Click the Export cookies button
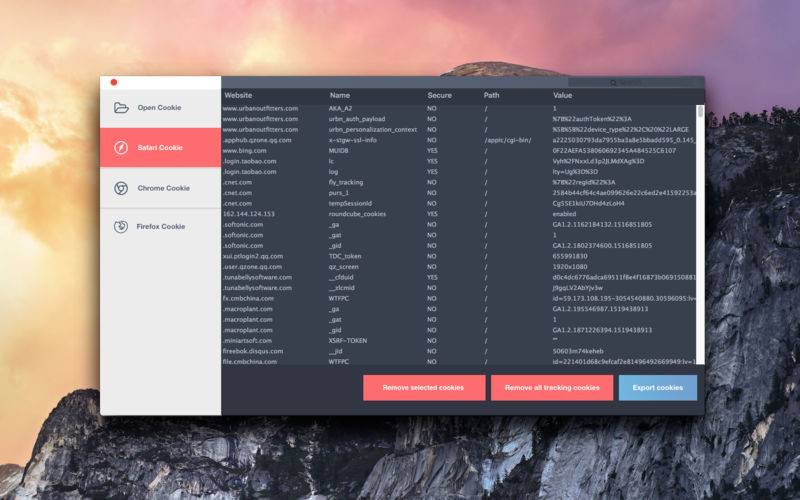The image size is (800, 500). [658, 388]
